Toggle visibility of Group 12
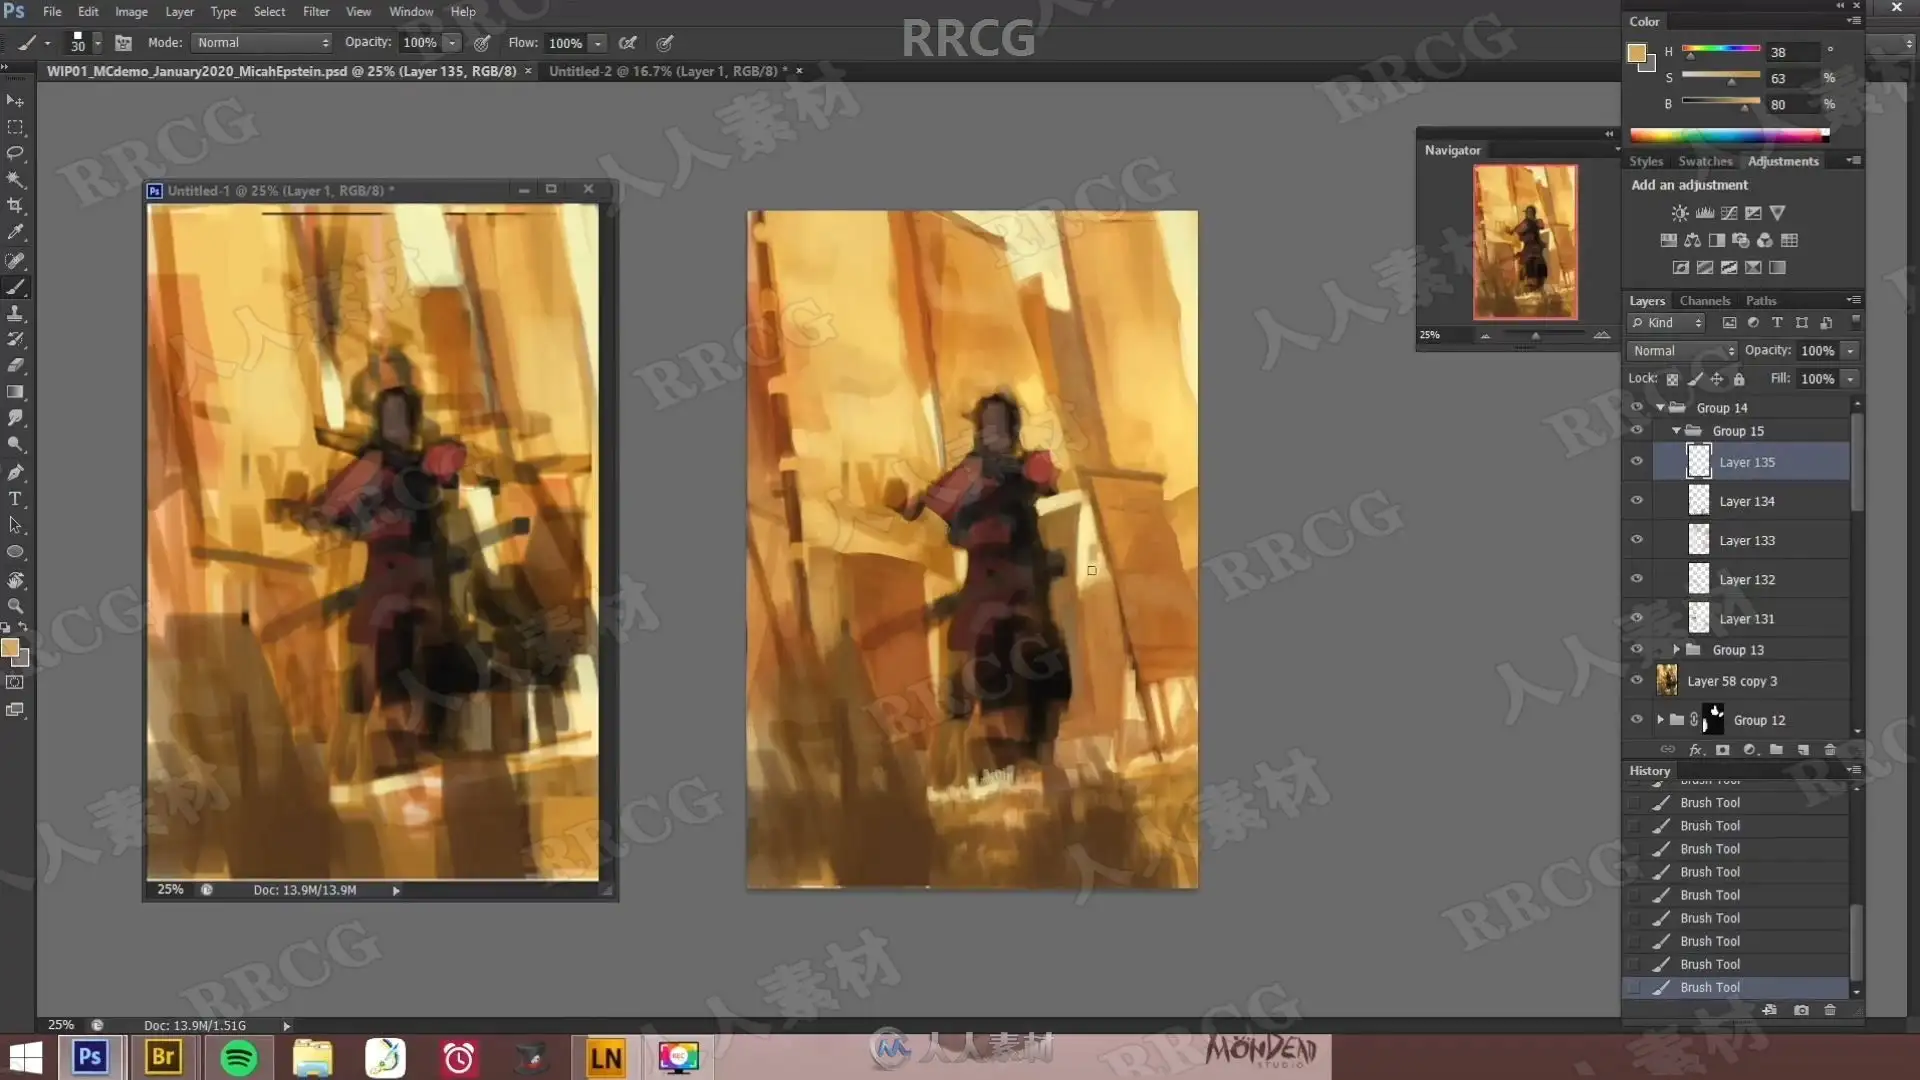The width and height of the screenshot is (1920, 1080). pyautogui.click(x=1637, y=720)
